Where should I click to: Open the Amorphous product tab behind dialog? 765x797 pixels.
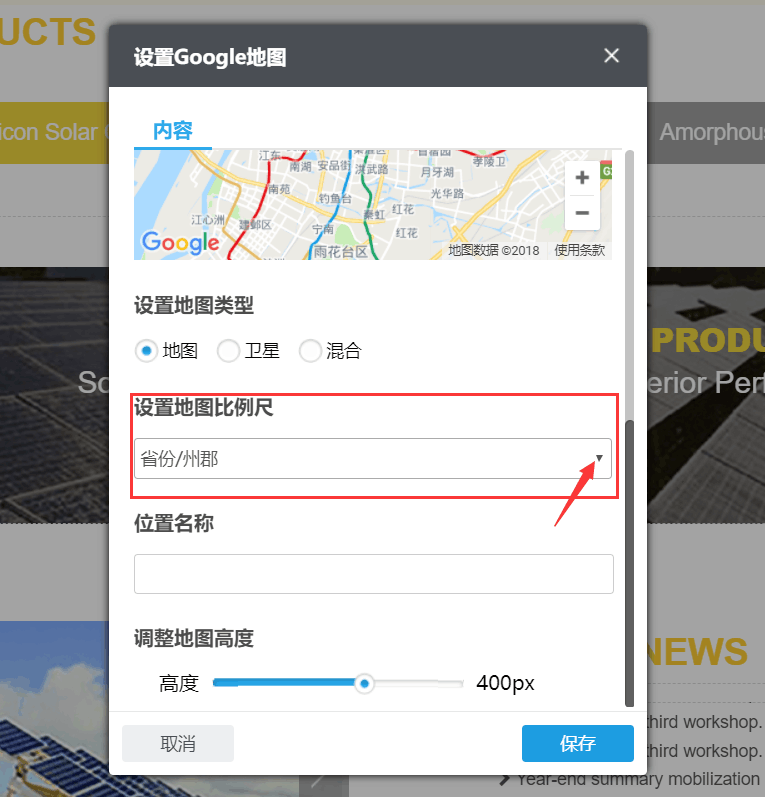pos(711,132)
